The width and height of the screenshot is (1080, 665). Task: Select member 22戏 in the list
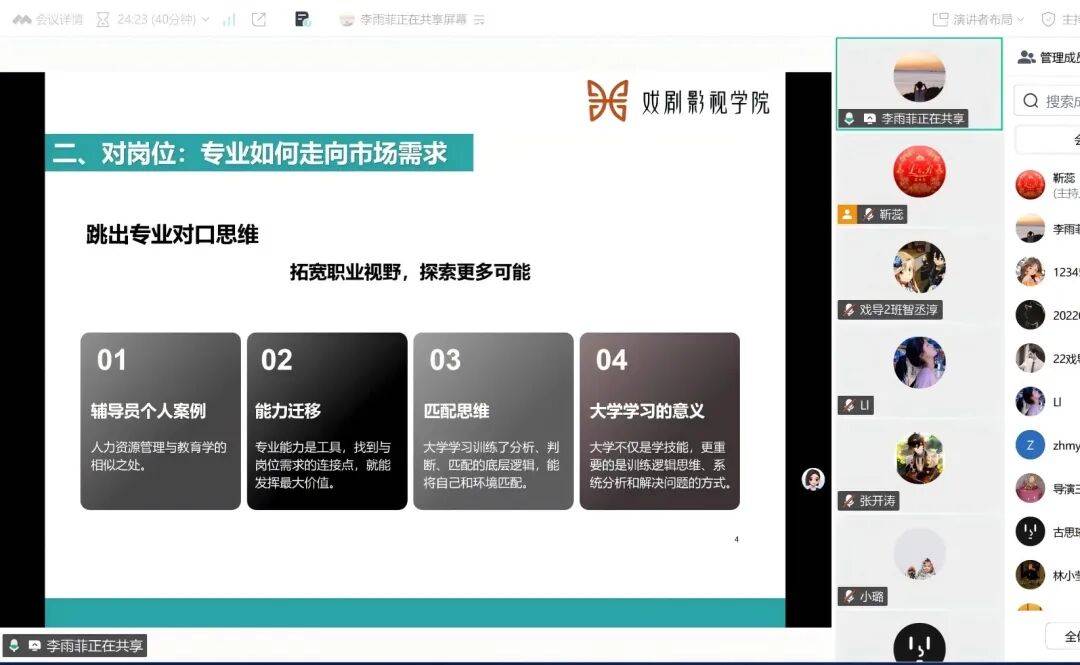(x=1048, y=358)
